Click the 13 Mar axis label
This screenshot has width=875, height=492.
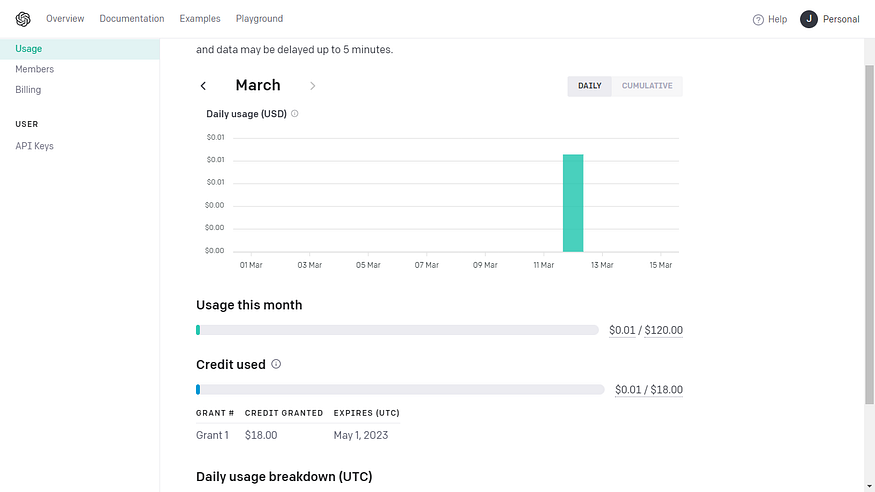pos(602,266)
